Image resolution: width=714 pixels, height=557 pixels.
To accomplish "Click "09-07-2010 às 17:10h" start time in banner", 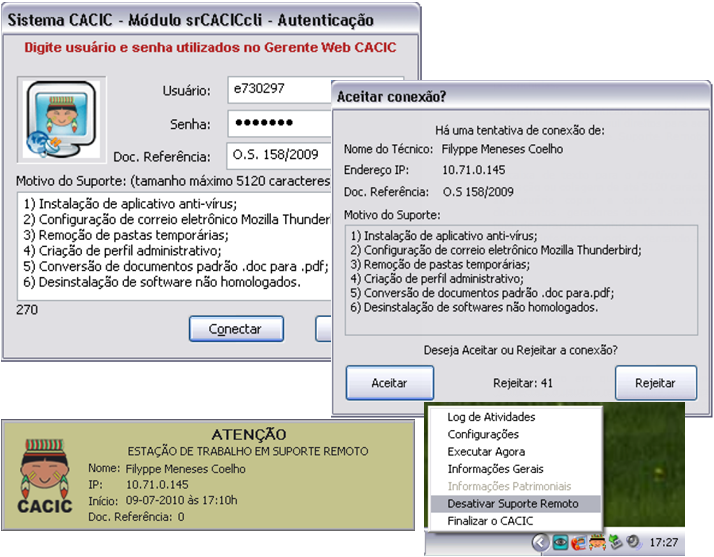I will (x=182, y=500).
